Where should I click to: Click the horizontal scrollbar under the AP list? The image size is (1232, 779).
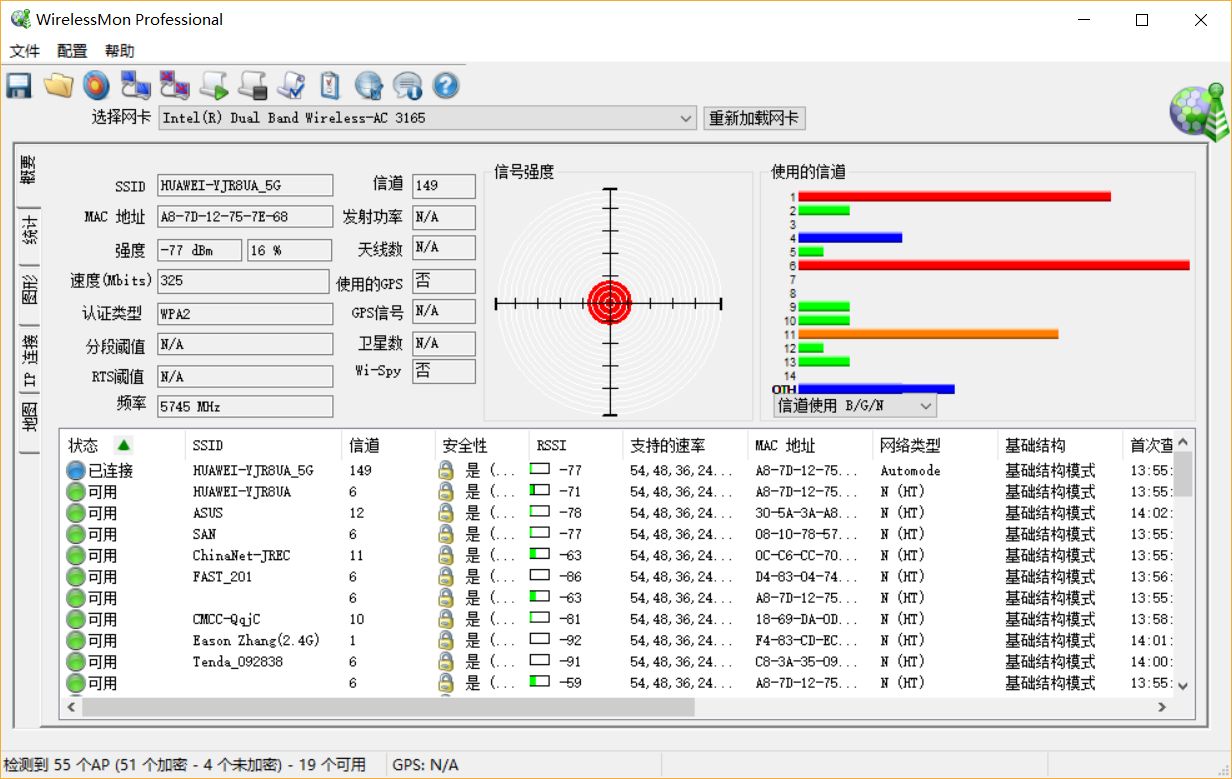point(387,706)
